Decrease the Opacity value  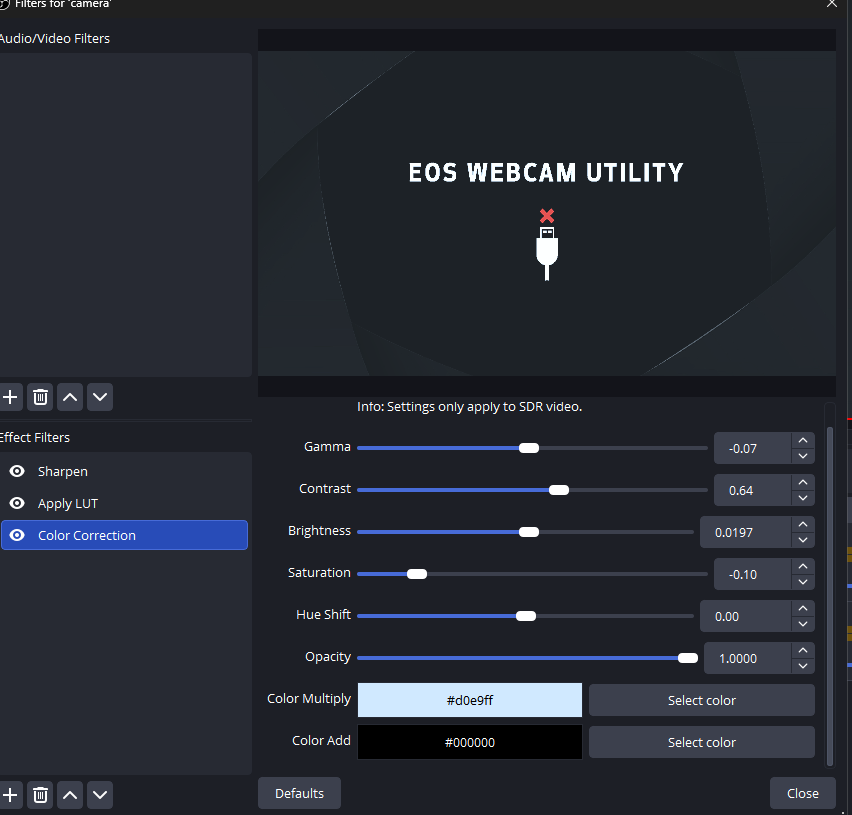803,666
